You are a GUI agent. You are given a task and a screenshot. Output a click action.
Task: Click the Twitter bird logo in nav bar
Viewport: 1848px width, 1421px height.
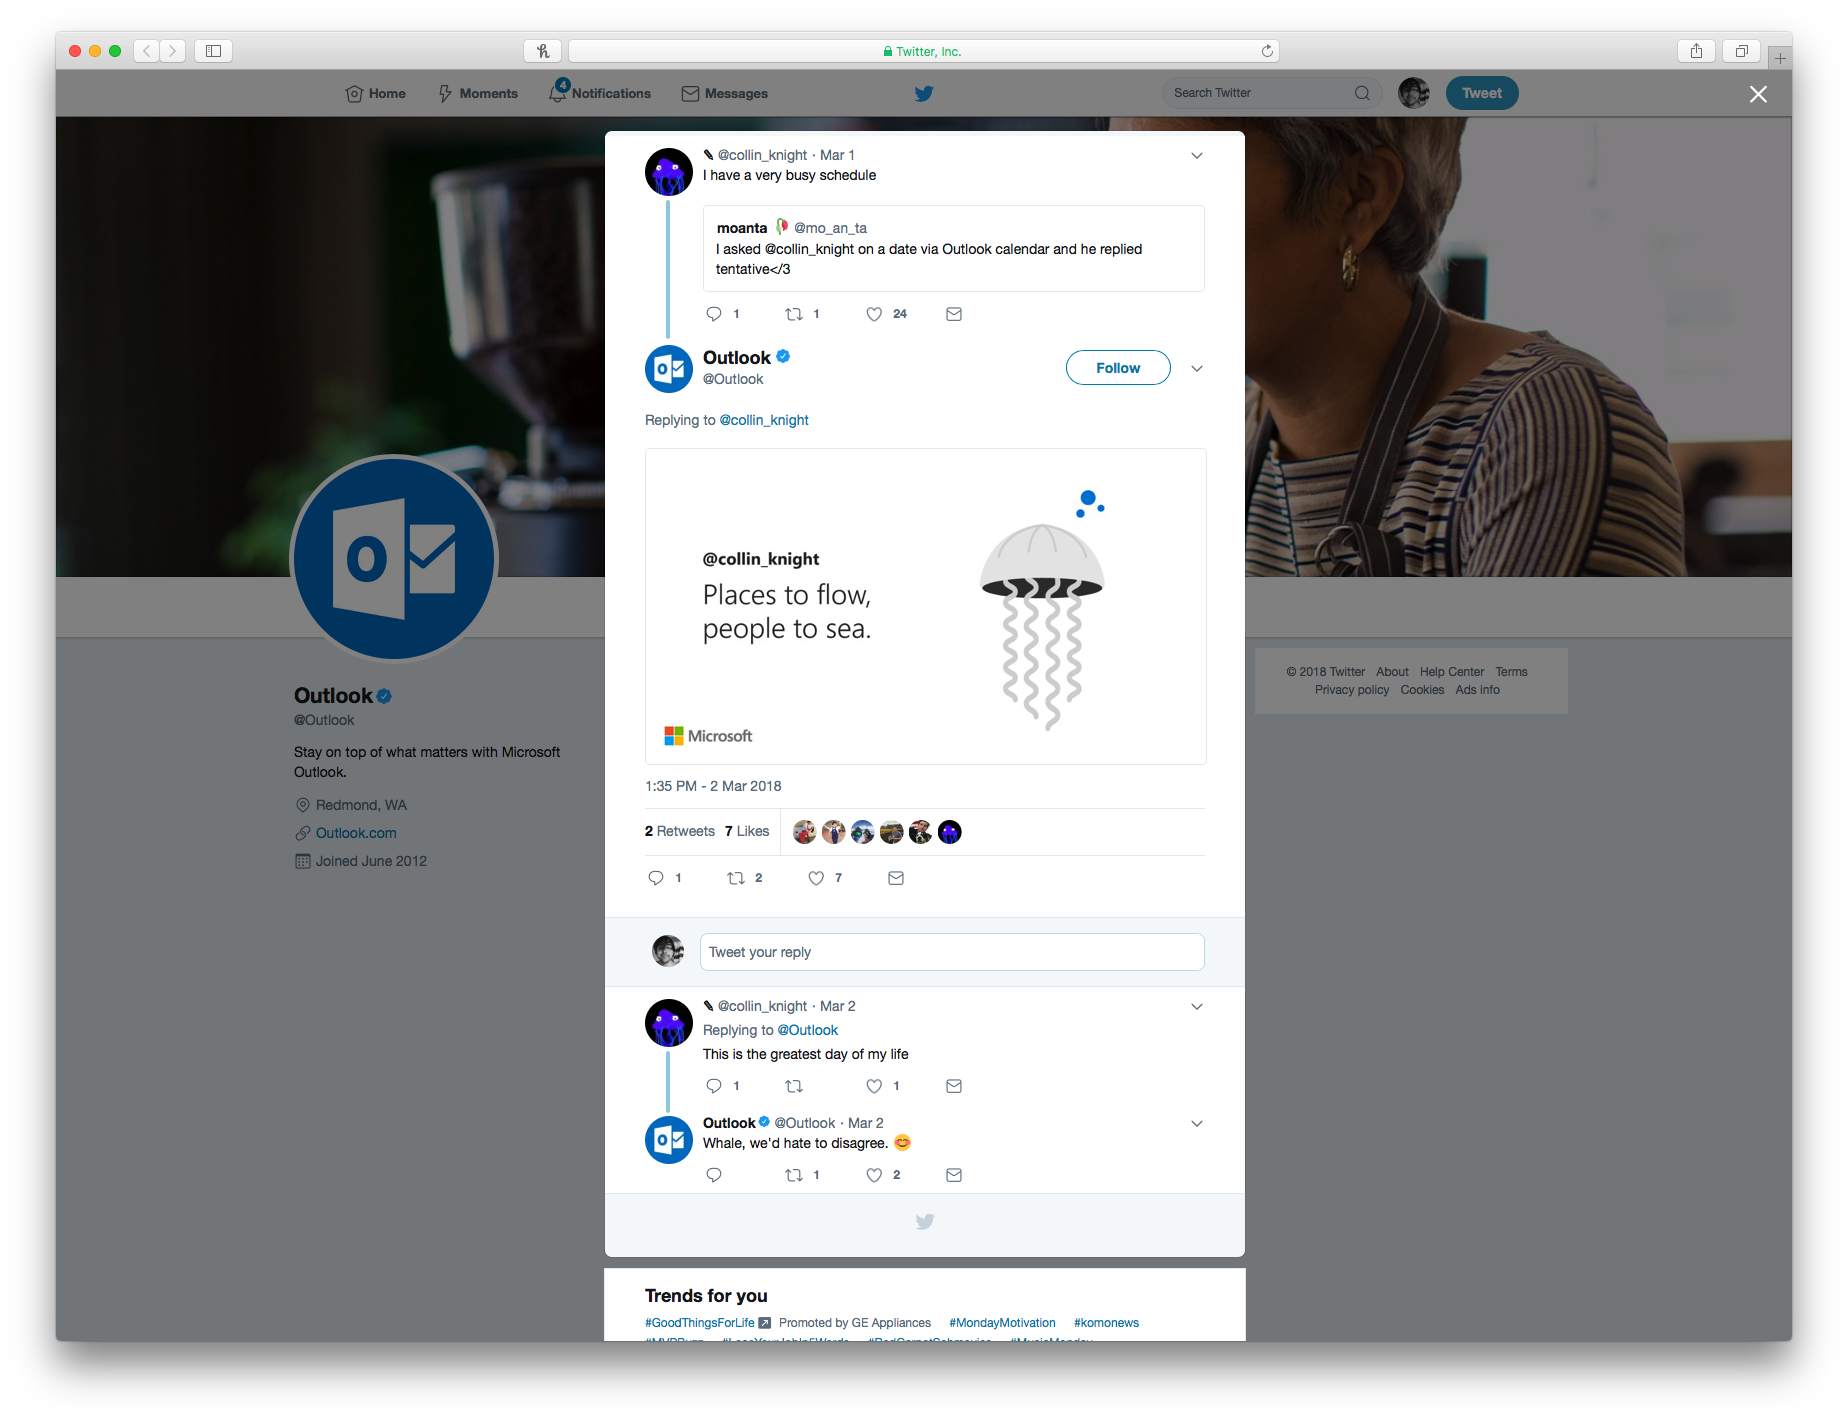924,93
